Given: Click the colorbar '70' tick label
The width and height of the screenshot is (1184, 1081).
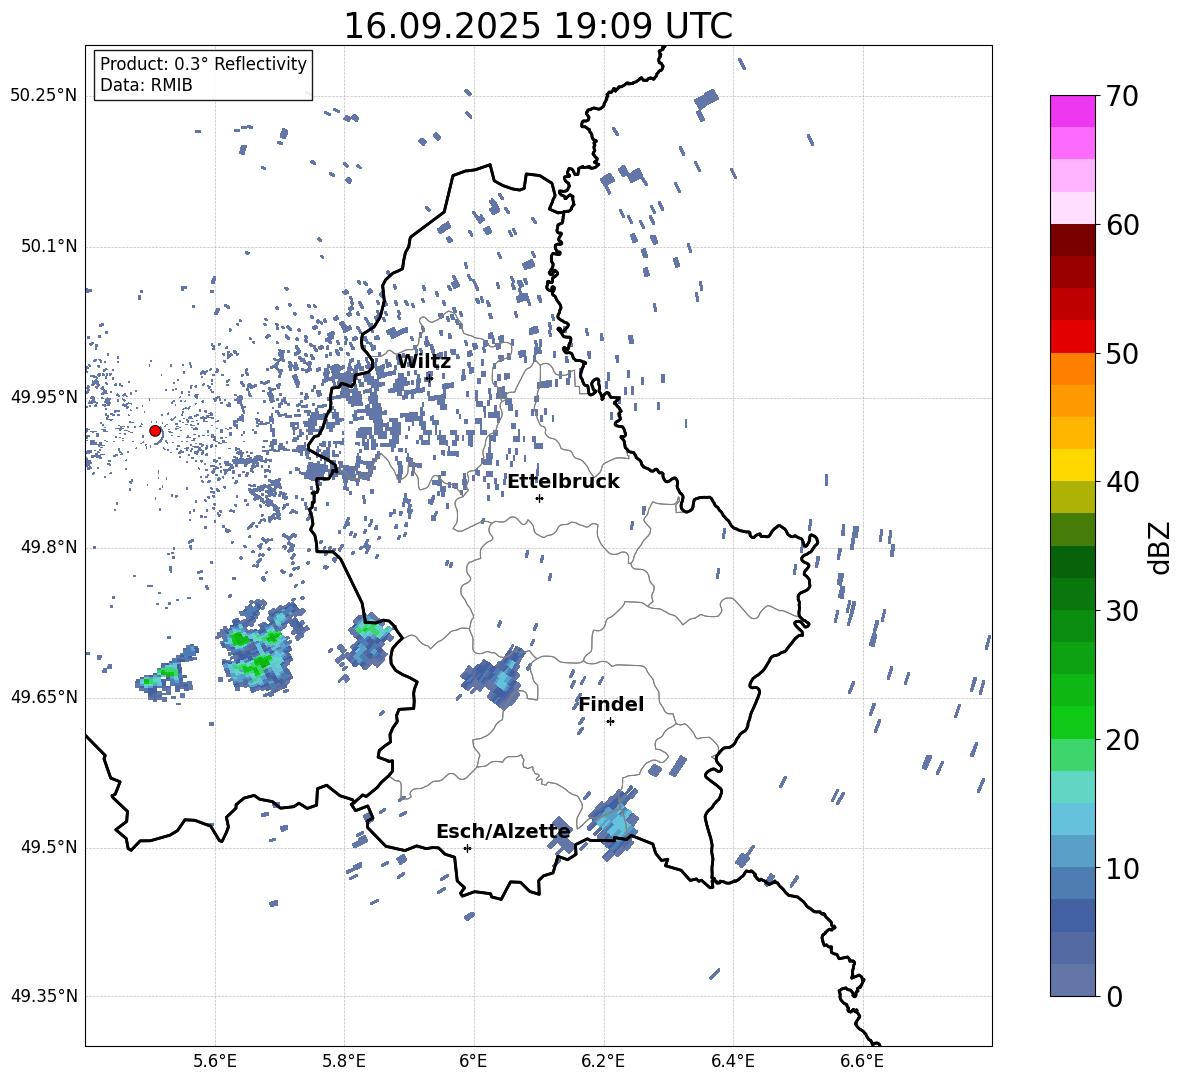Looking at the screenshot, I should 1122,96.
